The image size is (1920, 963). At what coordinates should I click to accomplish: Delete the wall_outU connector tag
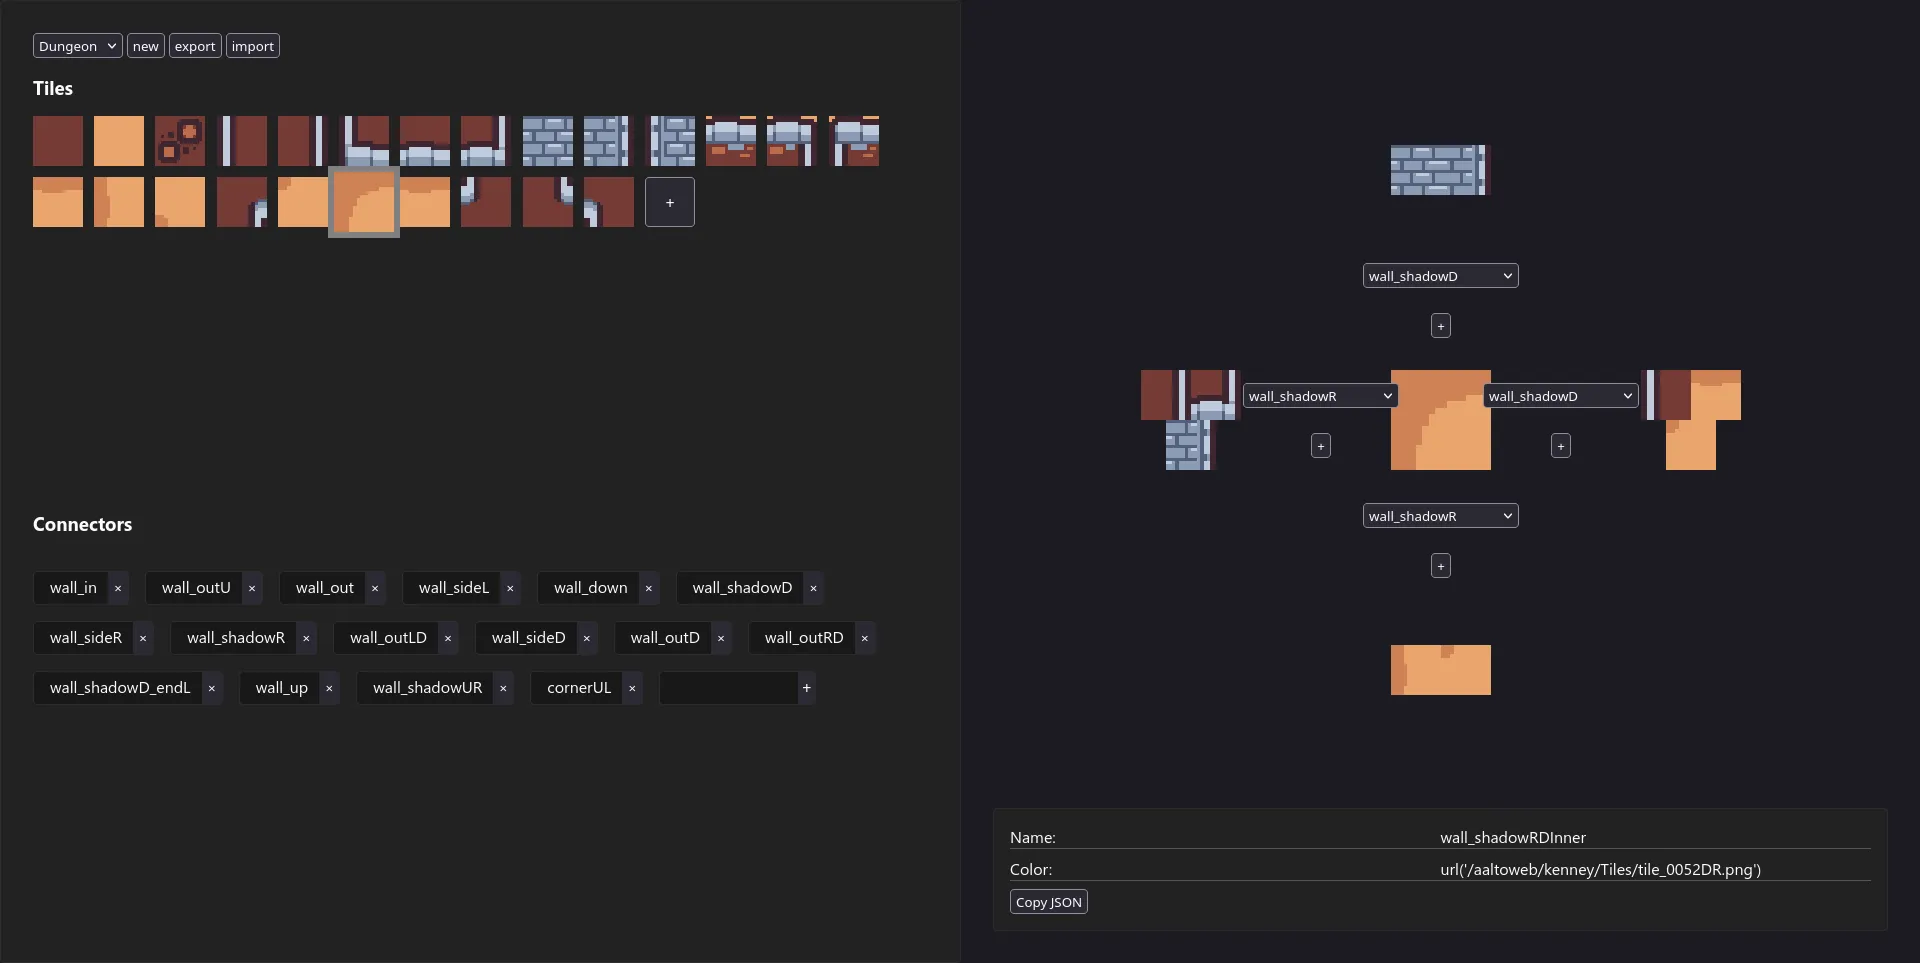pos(252,588)
